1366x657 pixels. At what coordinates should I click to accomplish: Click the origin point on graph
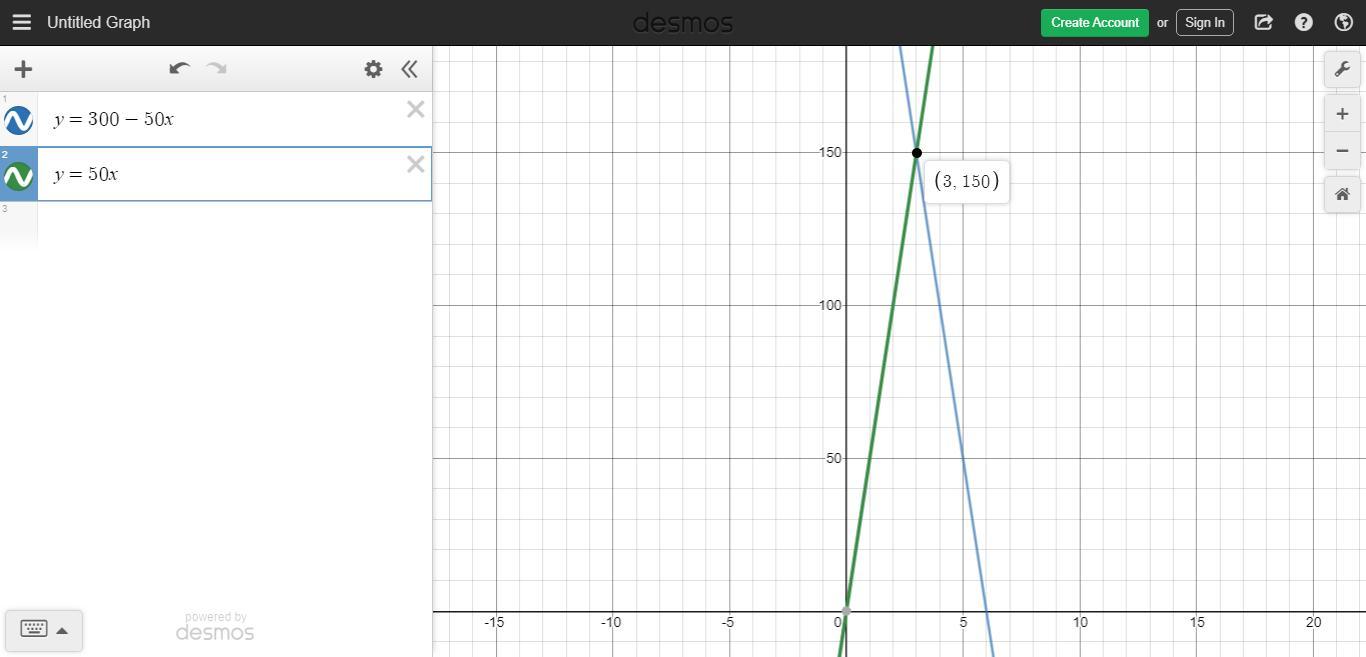846,611
